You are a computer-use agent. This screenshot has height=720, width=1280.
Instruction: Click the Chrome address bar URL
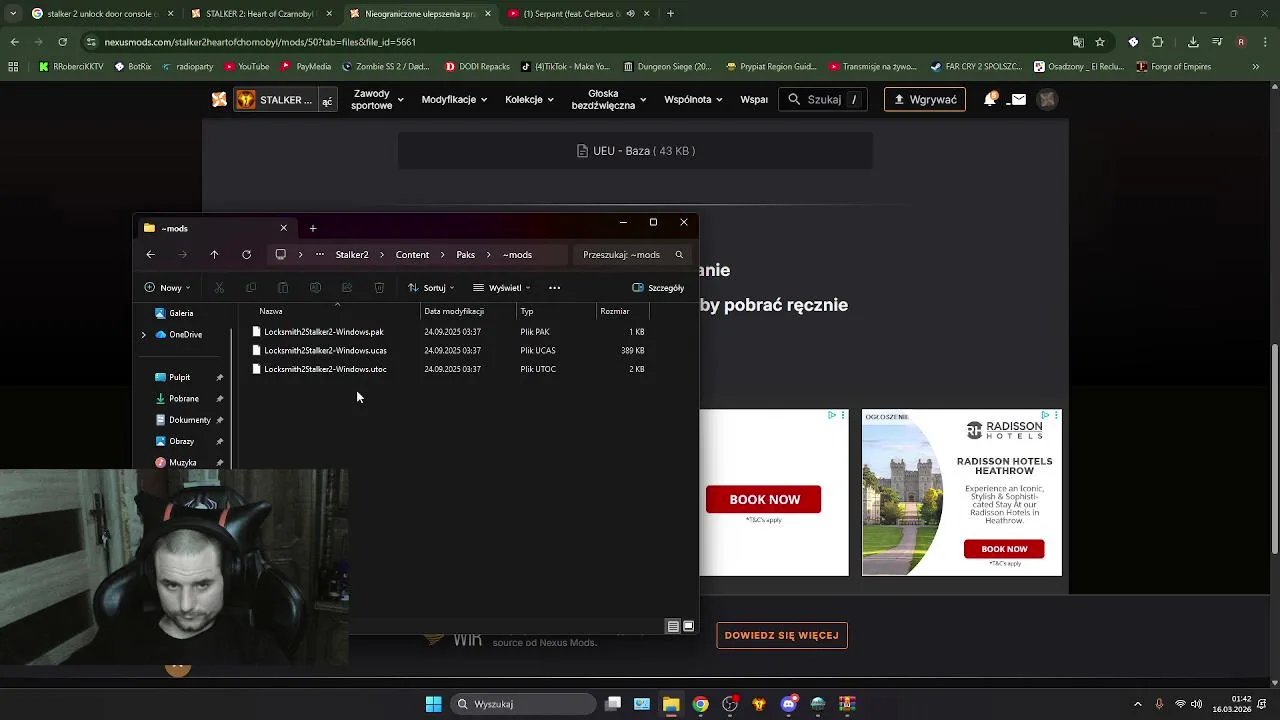[260, 42]
